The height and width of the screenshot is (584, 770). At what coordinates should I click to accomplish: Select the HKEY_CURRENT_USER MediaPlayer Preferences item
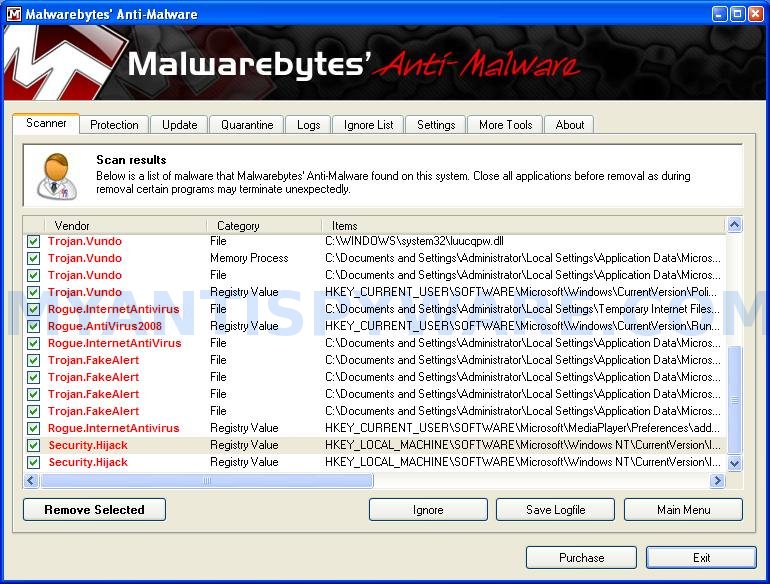522,428
